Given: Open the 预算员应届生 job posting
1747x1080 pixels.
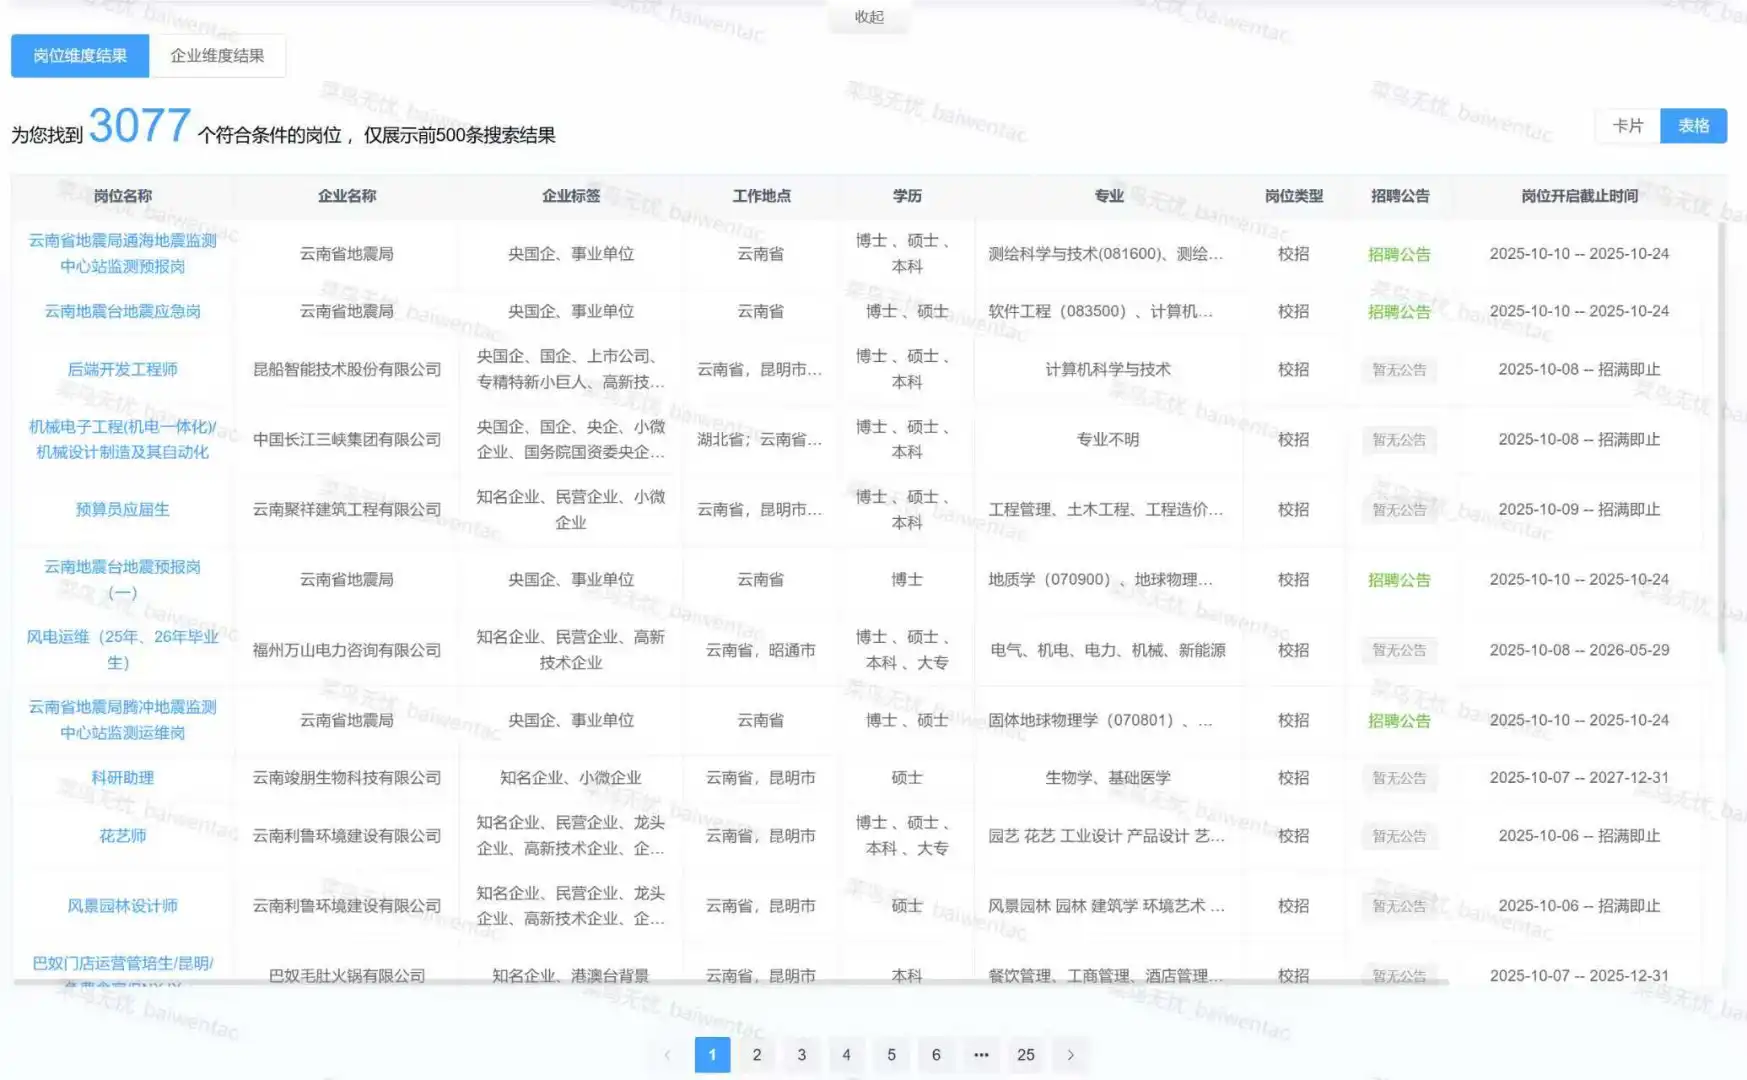Looking at the screenshot, I should tap(123, 509).
